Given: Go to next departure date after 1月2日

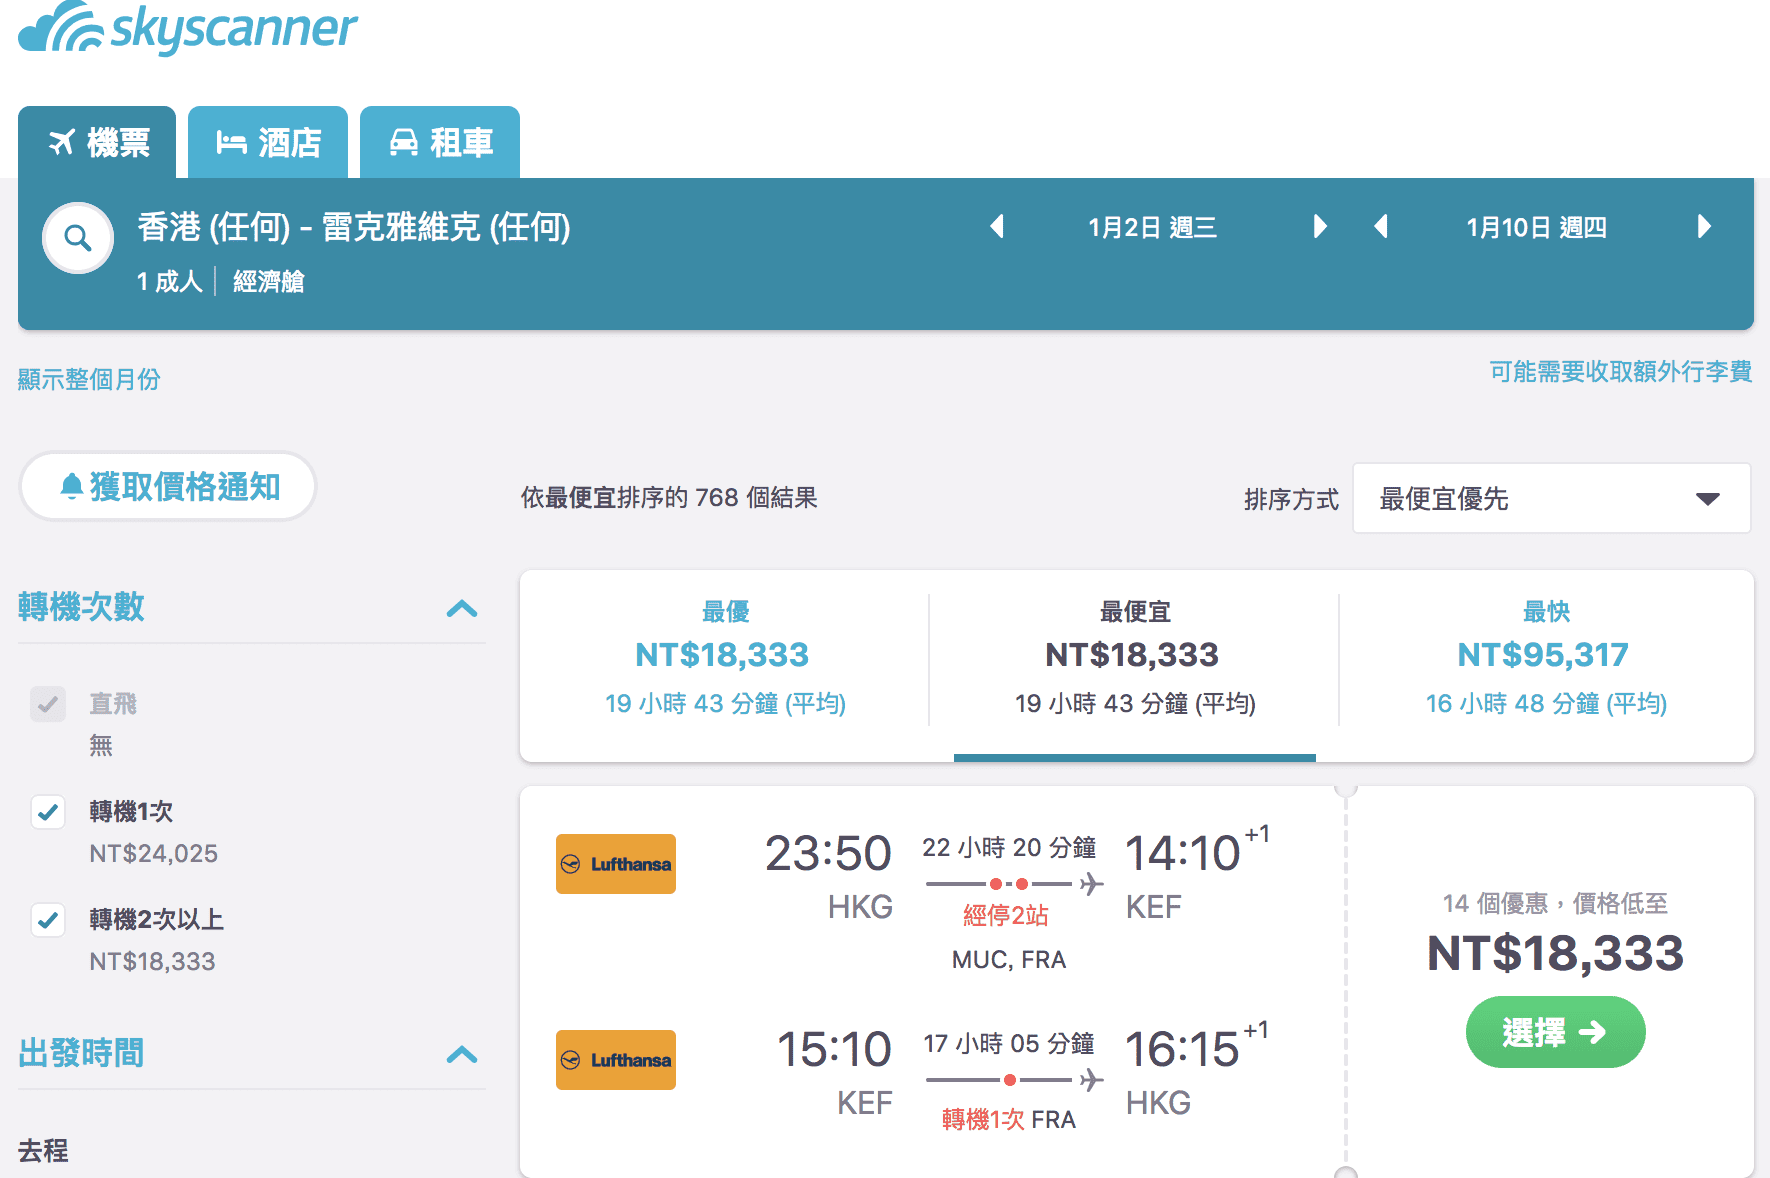Looking at the screenshot, I should click(x=1319, y=227).
